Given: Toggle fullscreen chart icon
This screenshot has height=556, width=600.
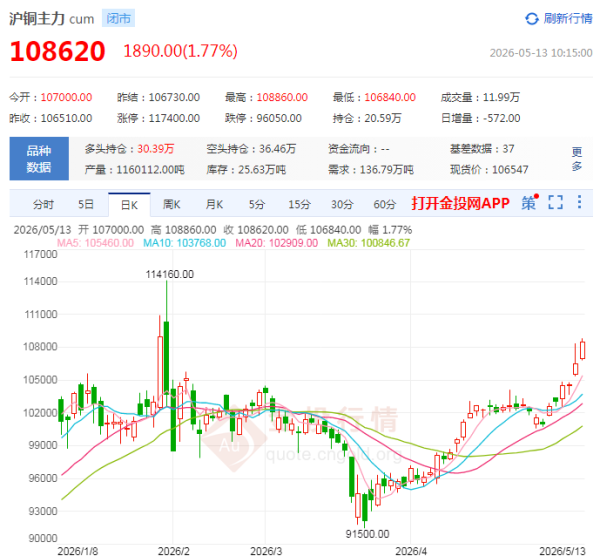Looking at the screenshot, I should point(555,202).
